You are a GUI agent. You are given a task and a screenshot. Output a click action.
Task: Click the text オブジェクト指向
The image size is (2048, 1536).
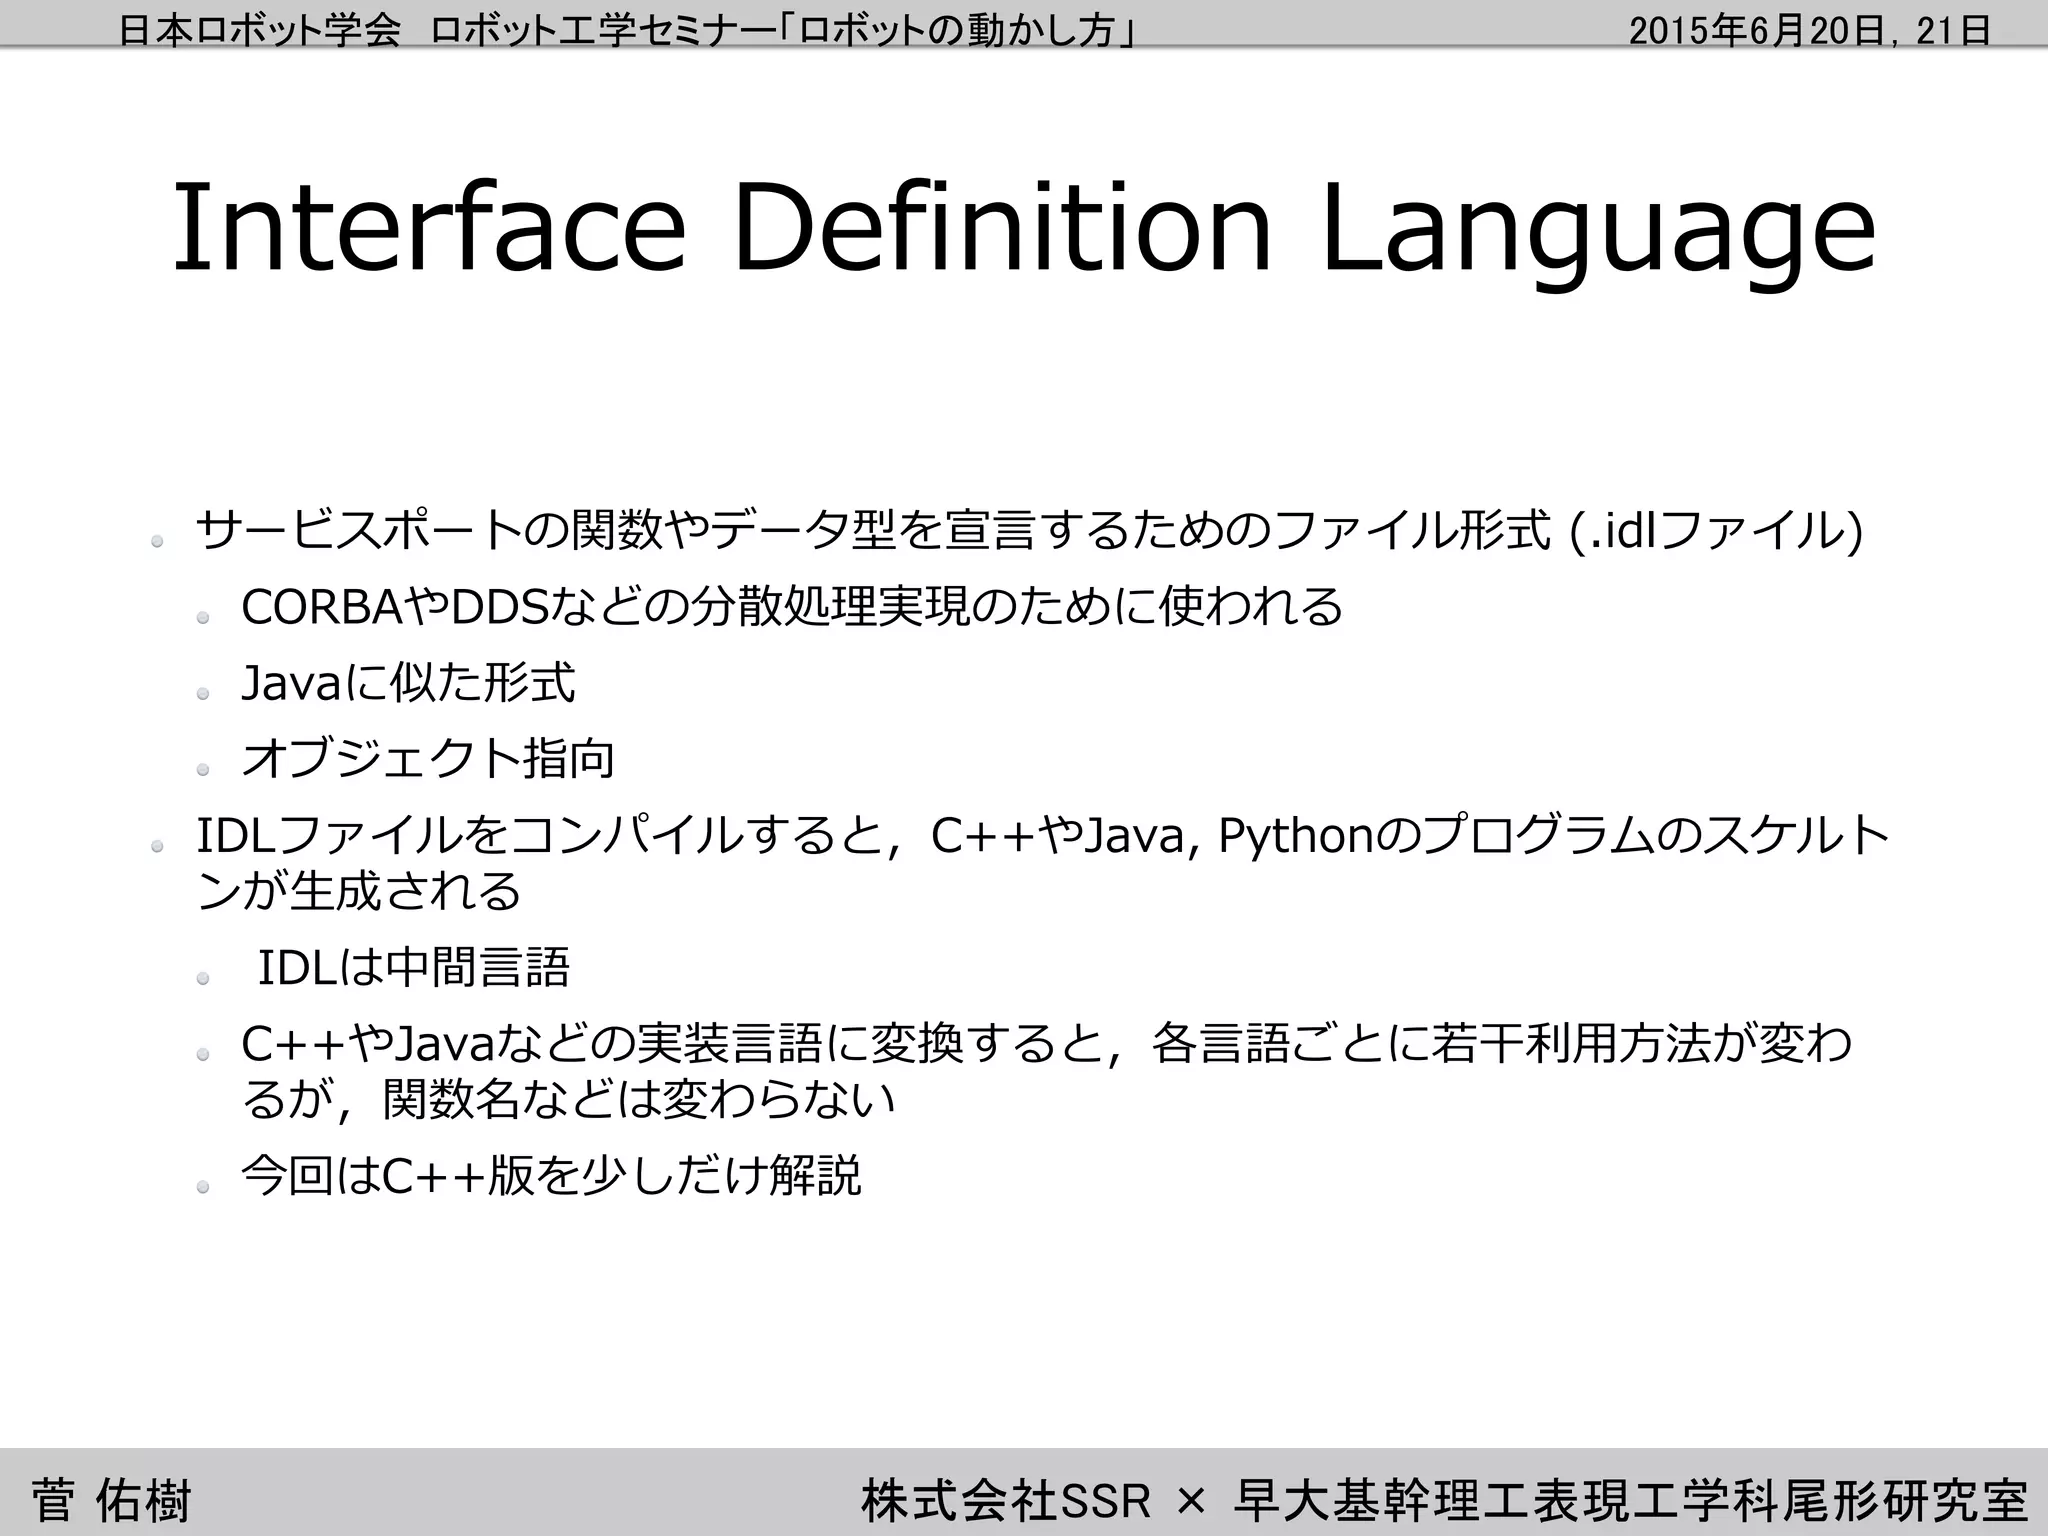coord(428,759)
